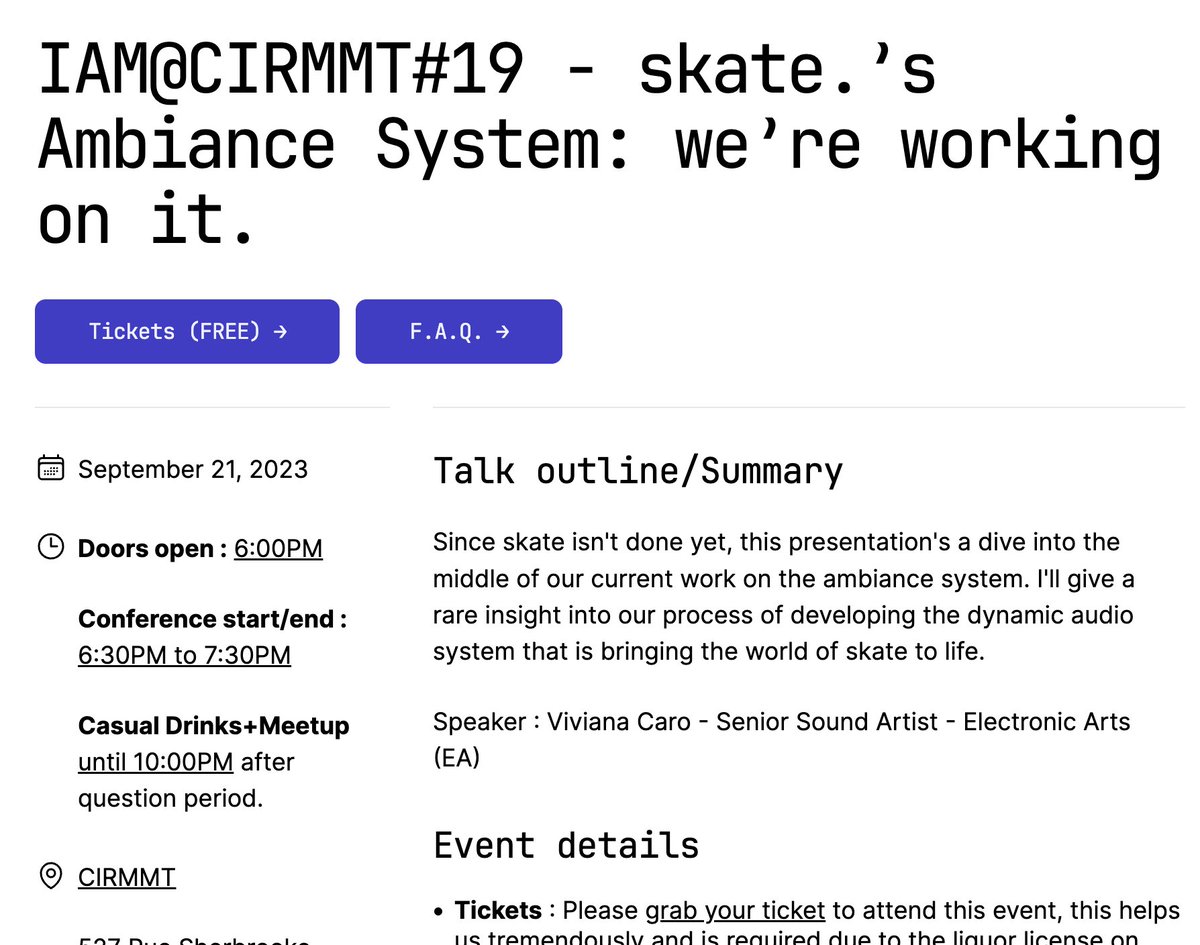
Task: Click the Doors open label
Action: point(152,549)
